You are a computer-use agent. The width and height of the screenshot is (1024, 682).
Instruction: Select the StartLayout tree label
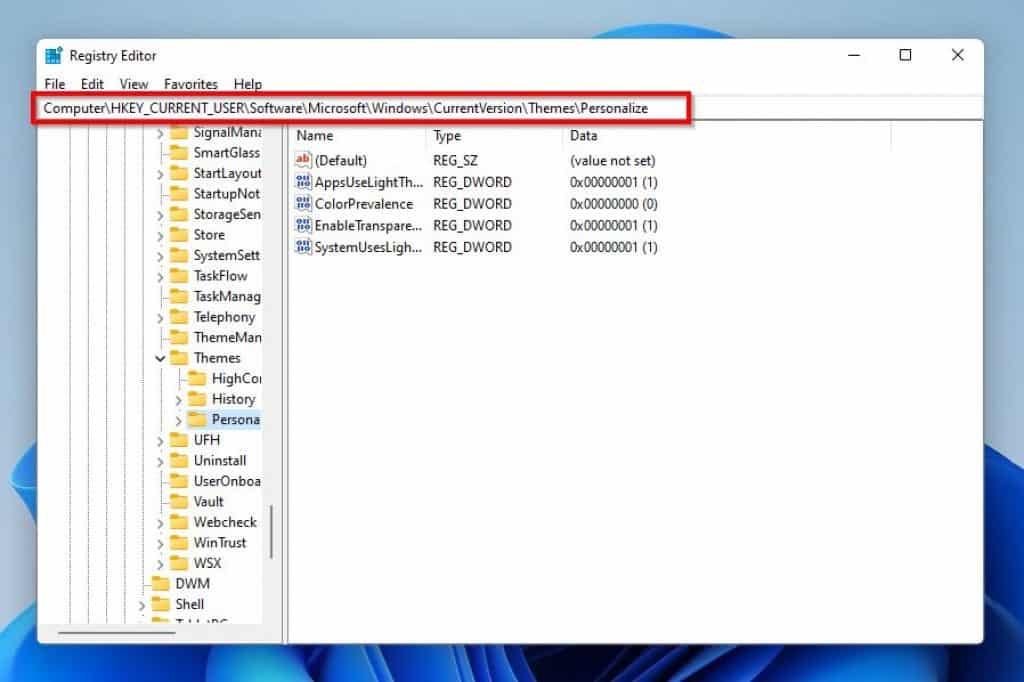[x=227, y=173]
